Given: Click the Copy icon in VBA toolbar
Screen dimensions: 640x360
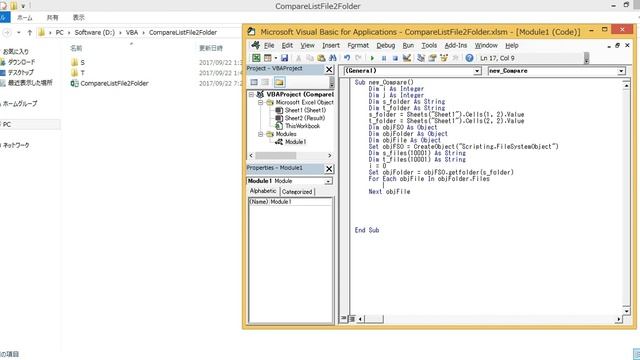Looking at the screenshot, I should coord(310,58).
